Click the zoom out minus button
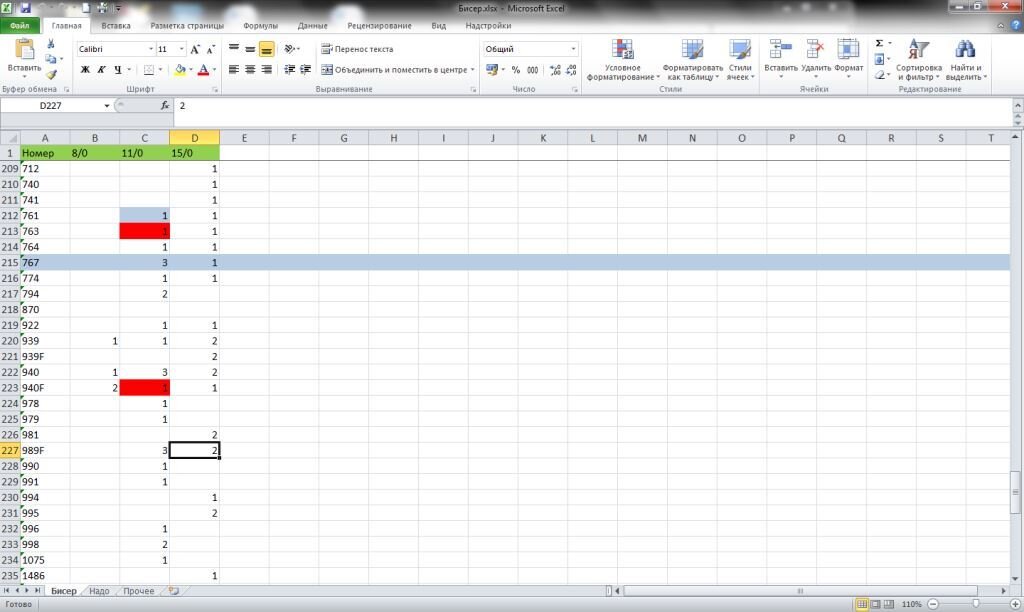 tap(933, 604)
